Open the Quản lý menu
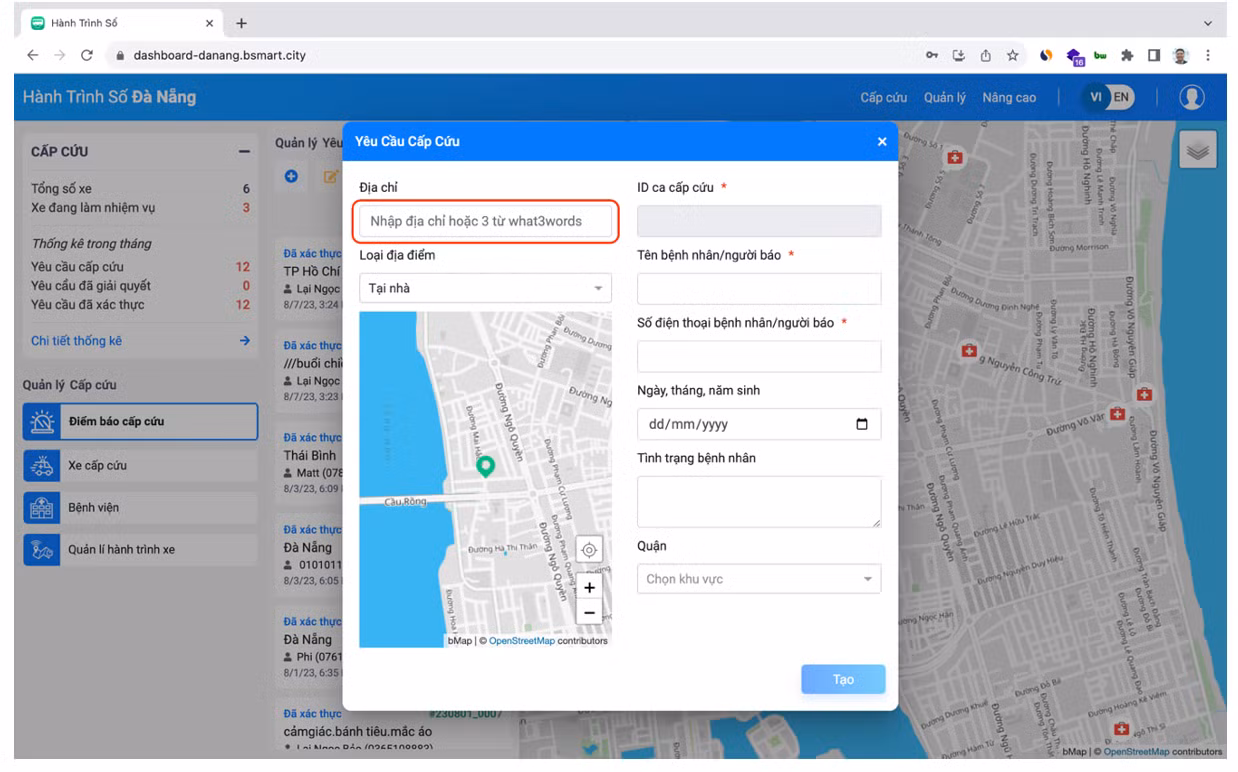Image resolution: width=1238 pixels, height=772 pixels. click(x=945, y=97)
